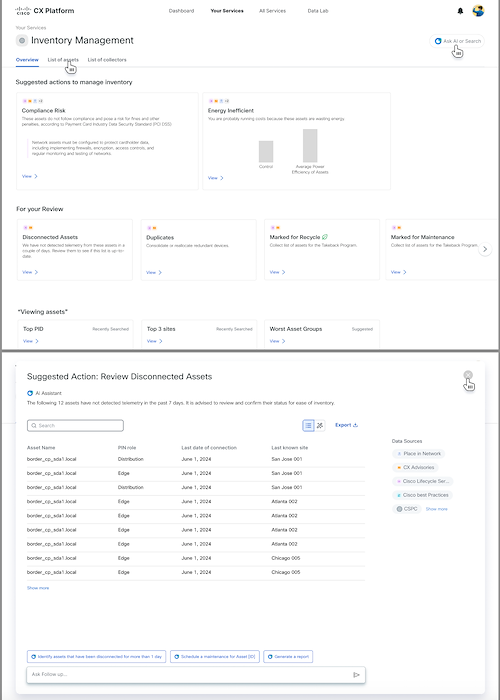Go to the Dashboard tab

pos(181,11)
